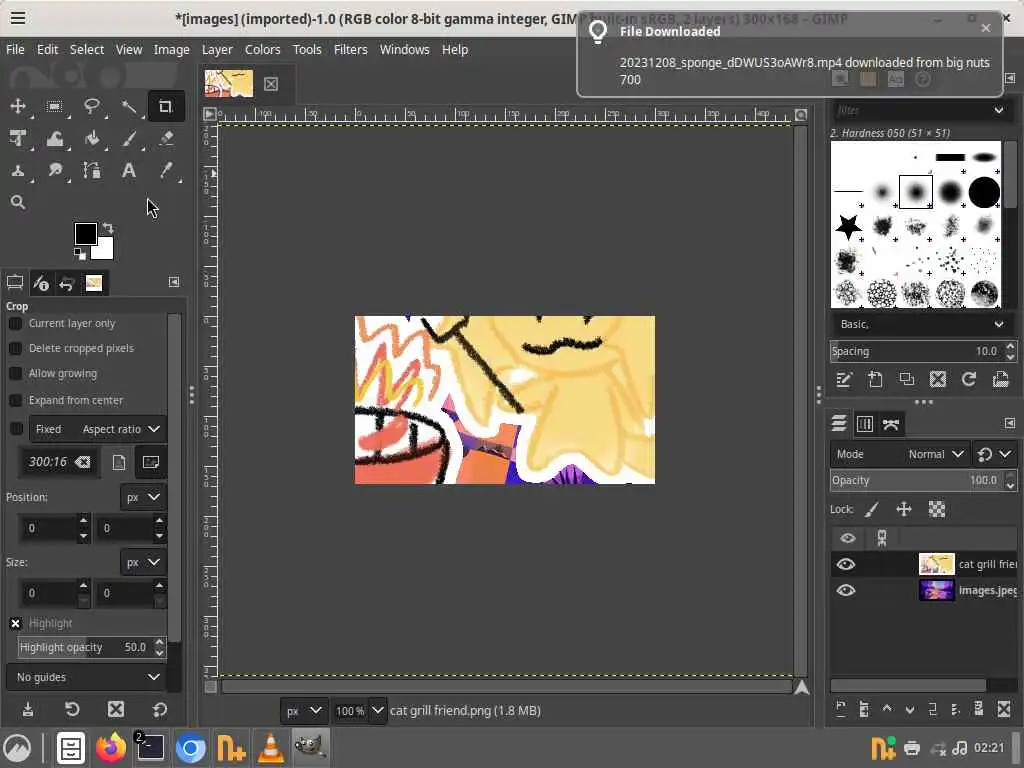Swap foreground and background colors
The width and height of the screenshot is (1024, 768).
tap(108, 228)
